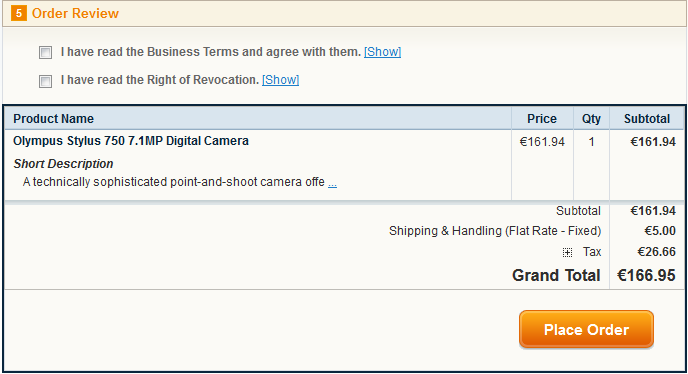The width and height of the screenshot is (688, 374).
Task: Click the Grand Total amount €166.95
Action: [646, 275]
